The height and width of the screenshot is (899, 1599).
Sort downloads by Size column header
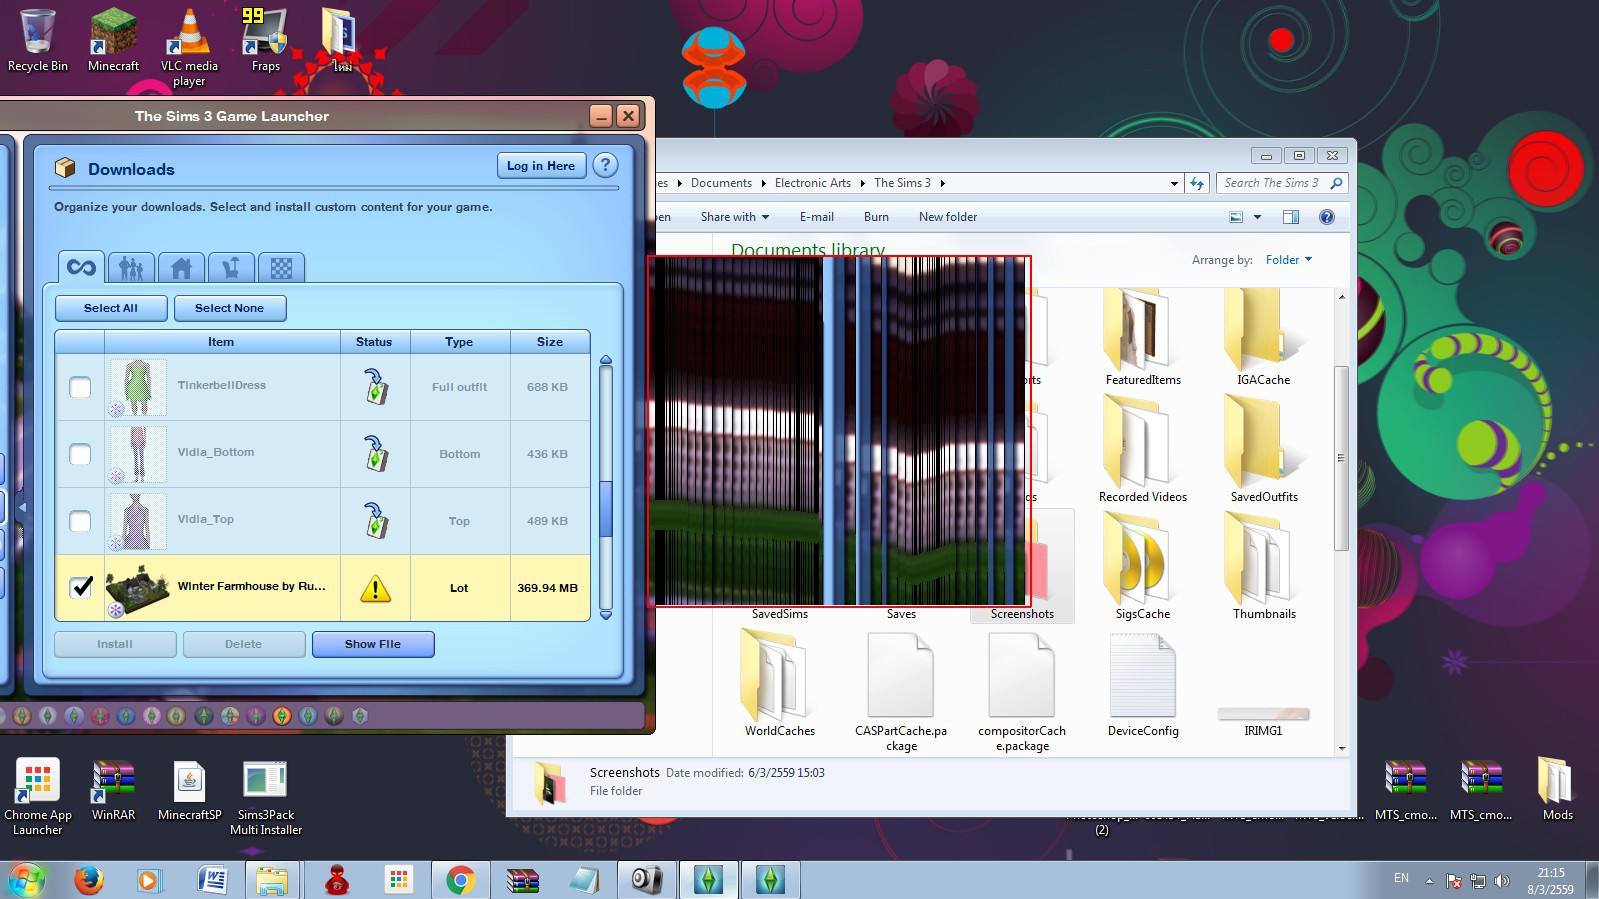pos(550,342)
